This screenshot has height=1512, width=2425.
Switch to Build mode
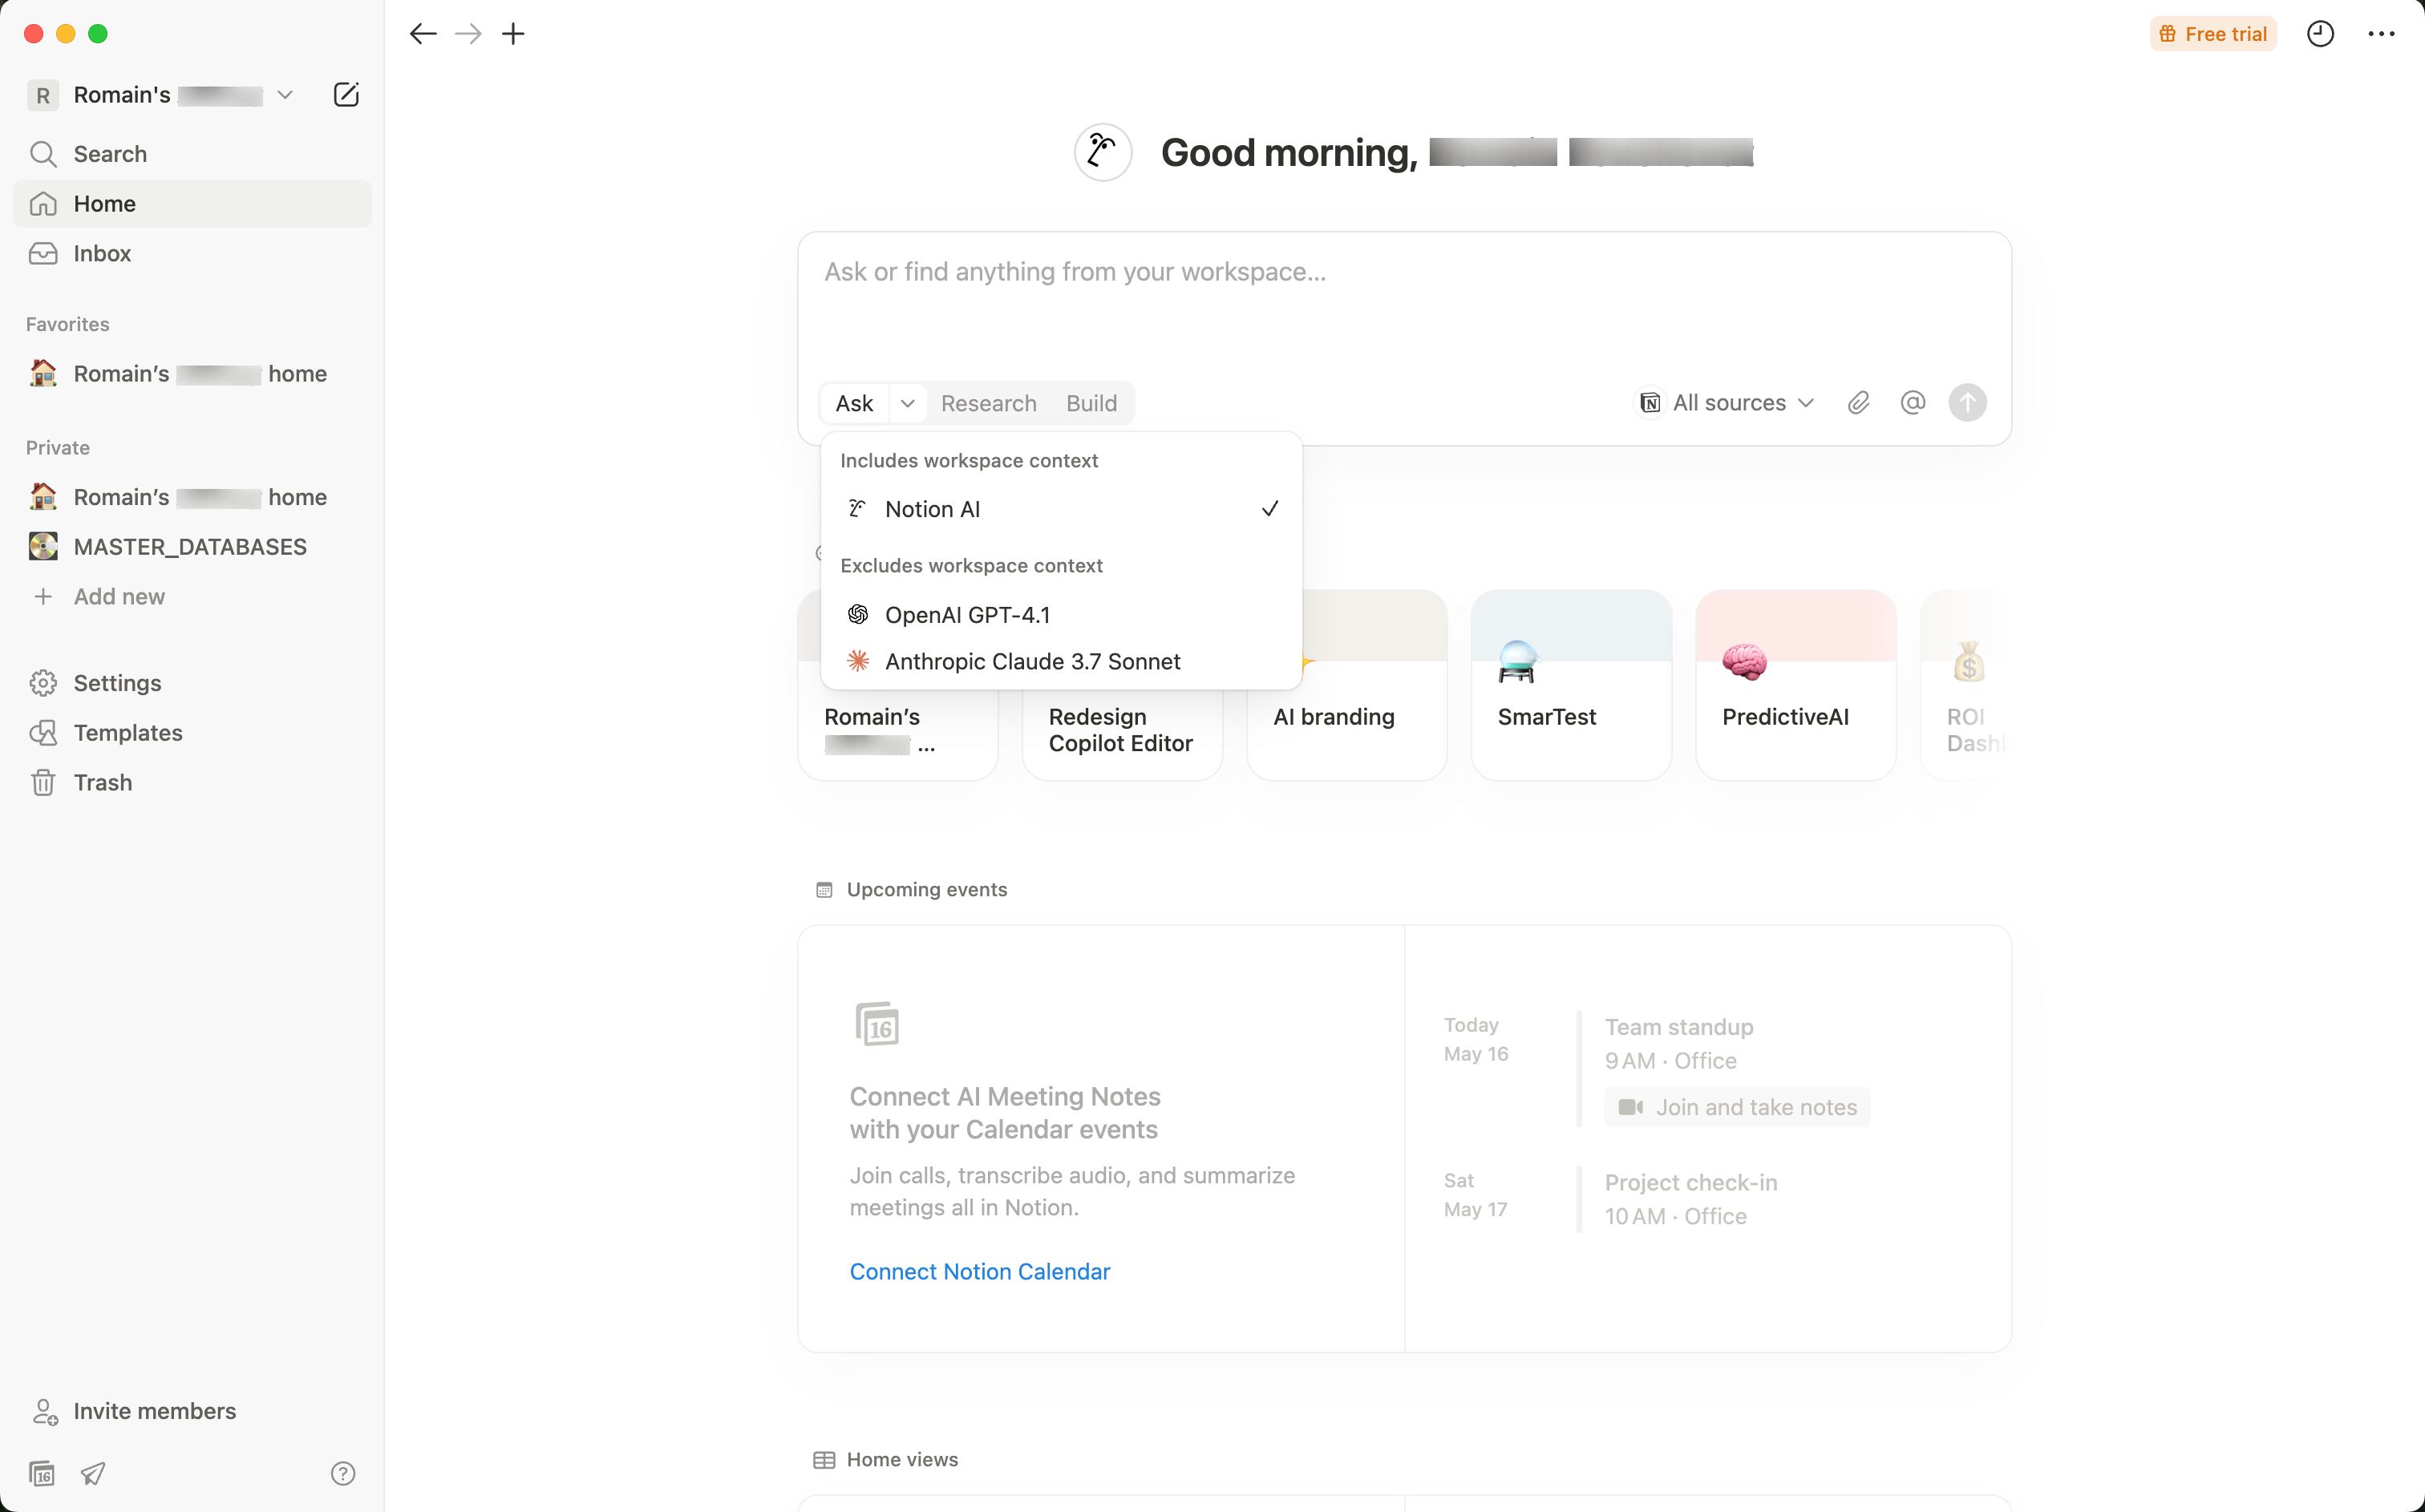[1091, 403]
